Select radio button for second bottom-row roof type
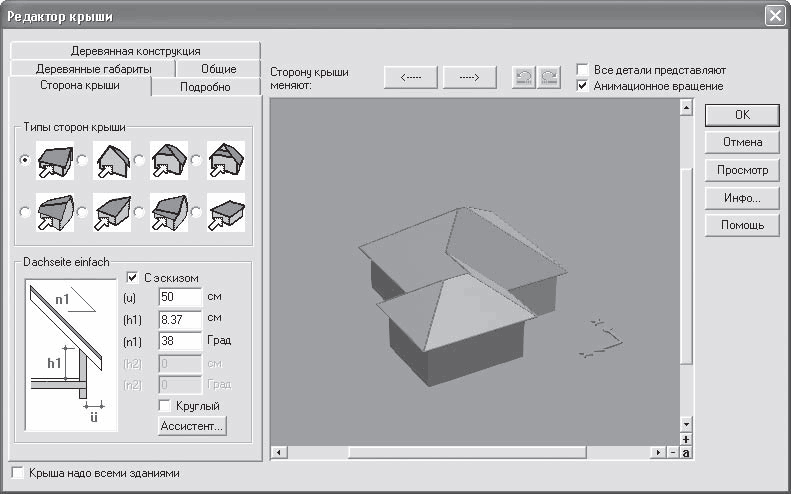Screen dimensions: 791x494 (82, 212)
